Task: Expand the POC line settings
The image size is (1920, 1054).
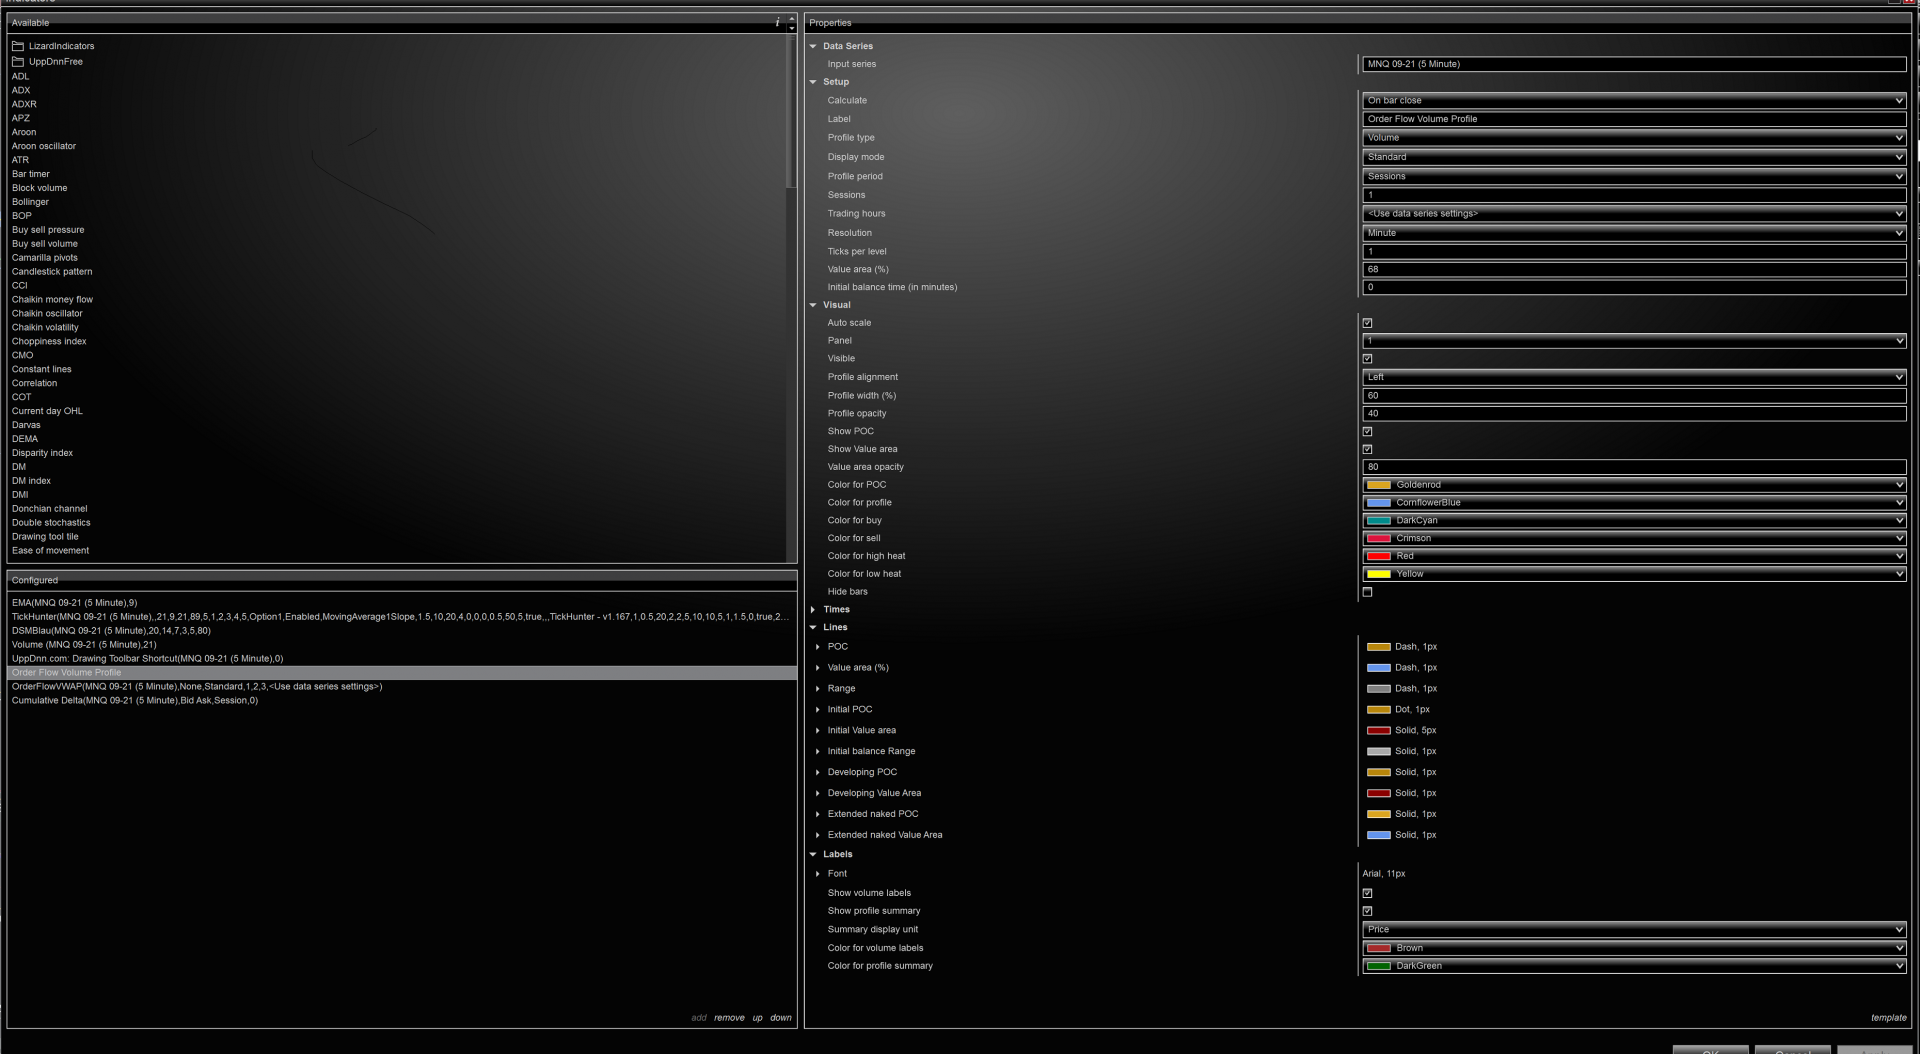Action: (x=818, y=647)
